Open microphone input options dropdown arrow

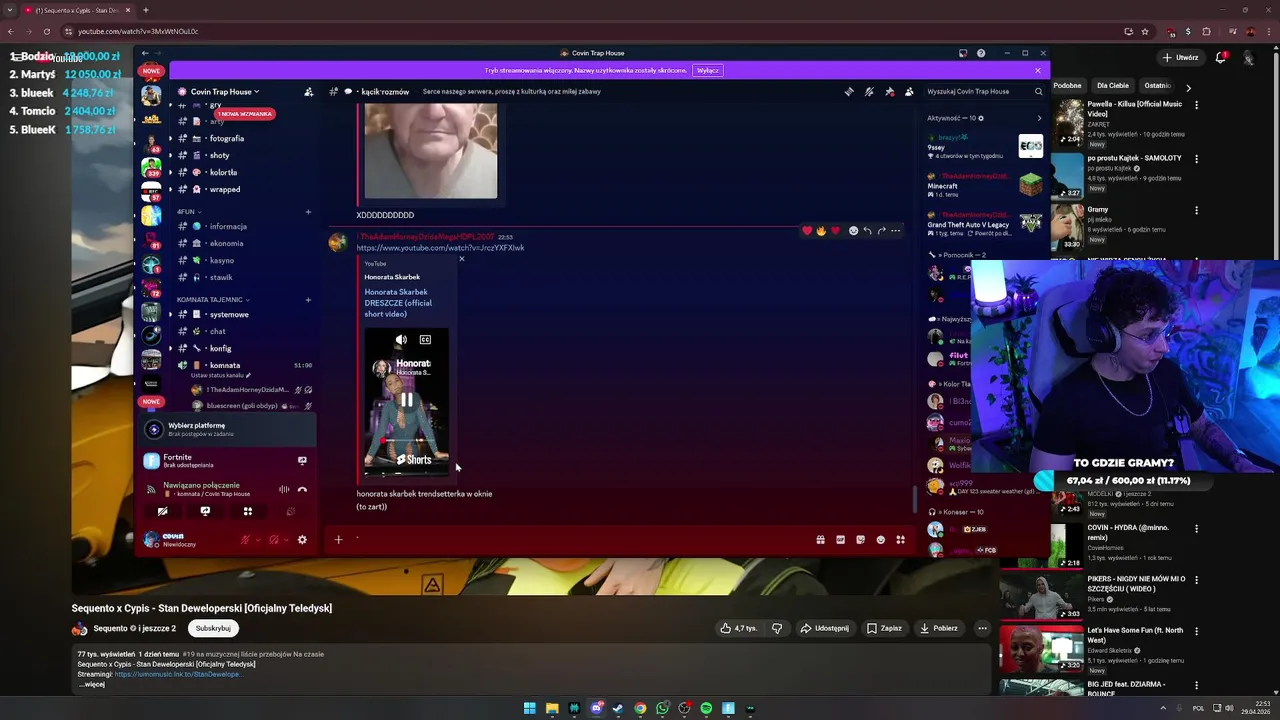(x=258, y=540)
